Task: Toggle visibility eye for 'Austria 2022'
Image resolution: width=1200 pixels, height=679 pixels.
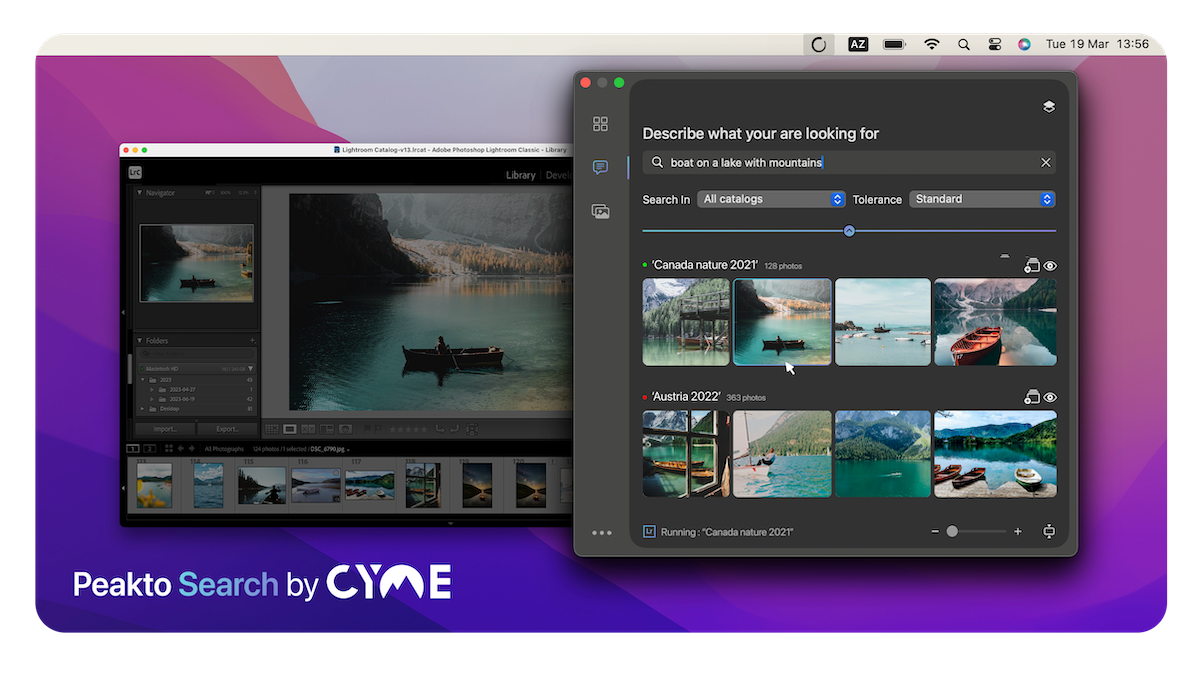Action: pos(1050,397)
